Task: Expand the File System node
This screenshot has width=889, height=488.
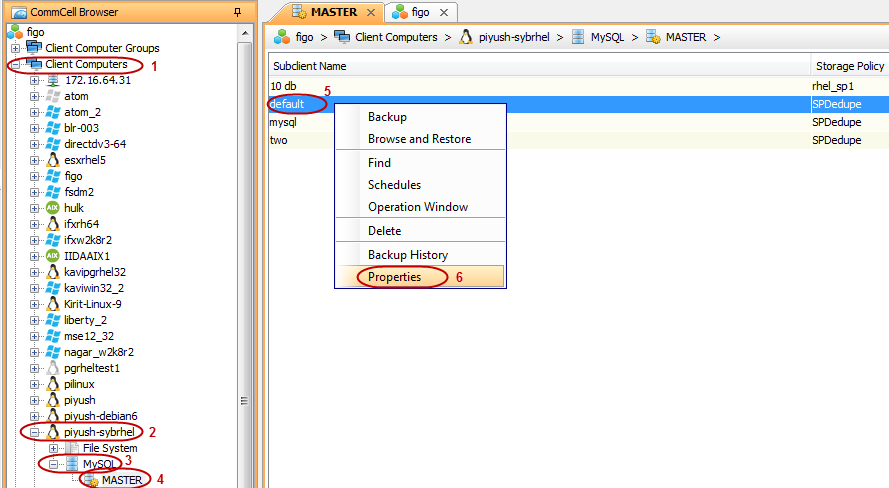Action: click(x=54, y=448)
